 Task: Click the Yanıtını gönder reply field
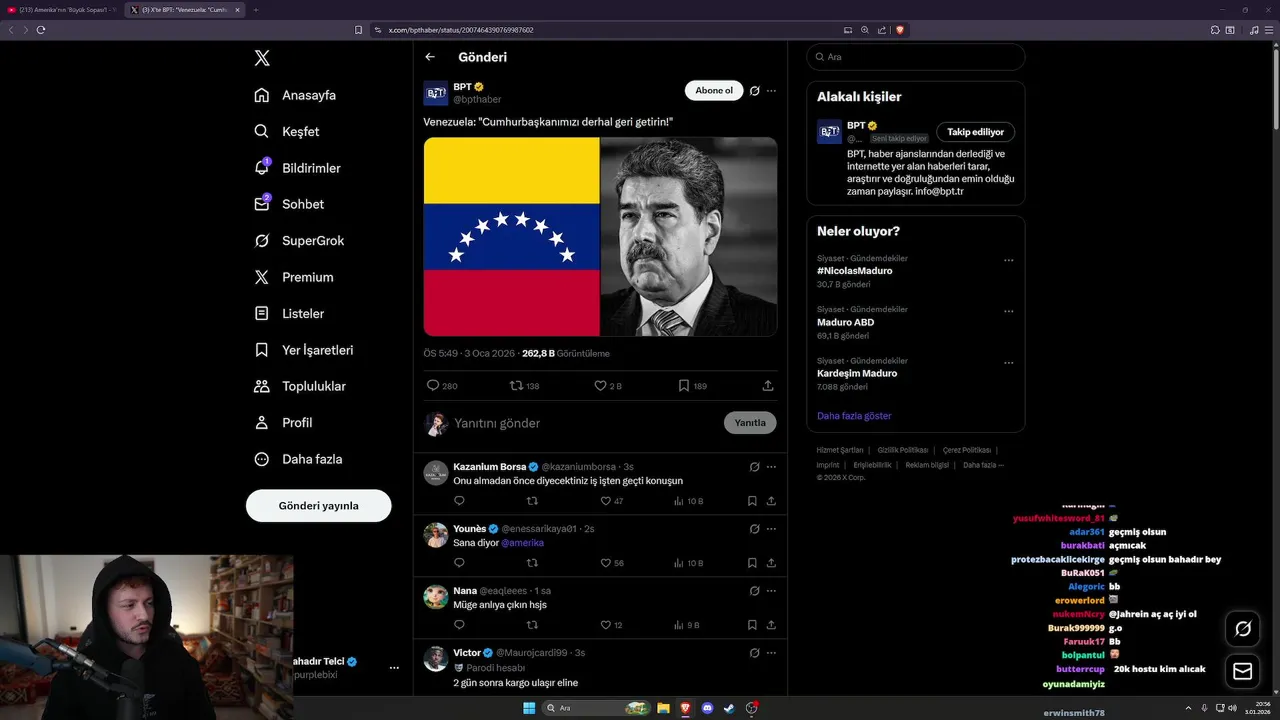pyautogui.click(x=585, y=423)
